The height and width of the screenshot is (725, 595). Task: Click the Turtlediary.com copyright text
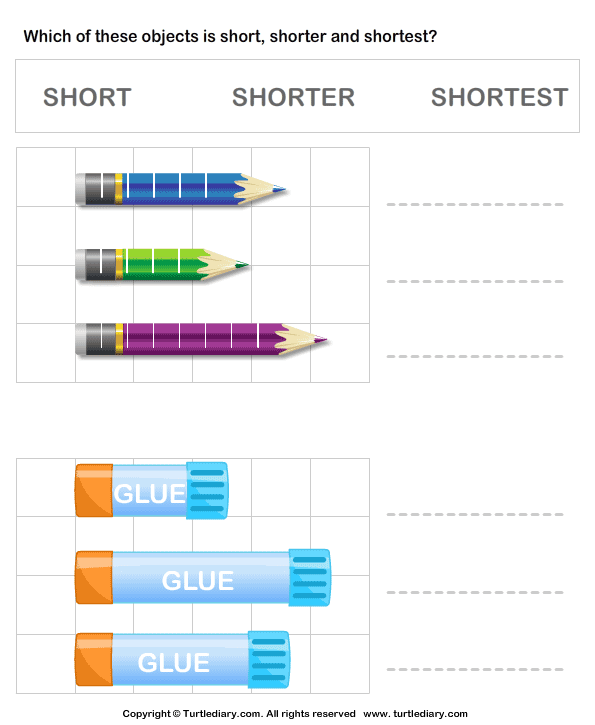tap(239, 713)
